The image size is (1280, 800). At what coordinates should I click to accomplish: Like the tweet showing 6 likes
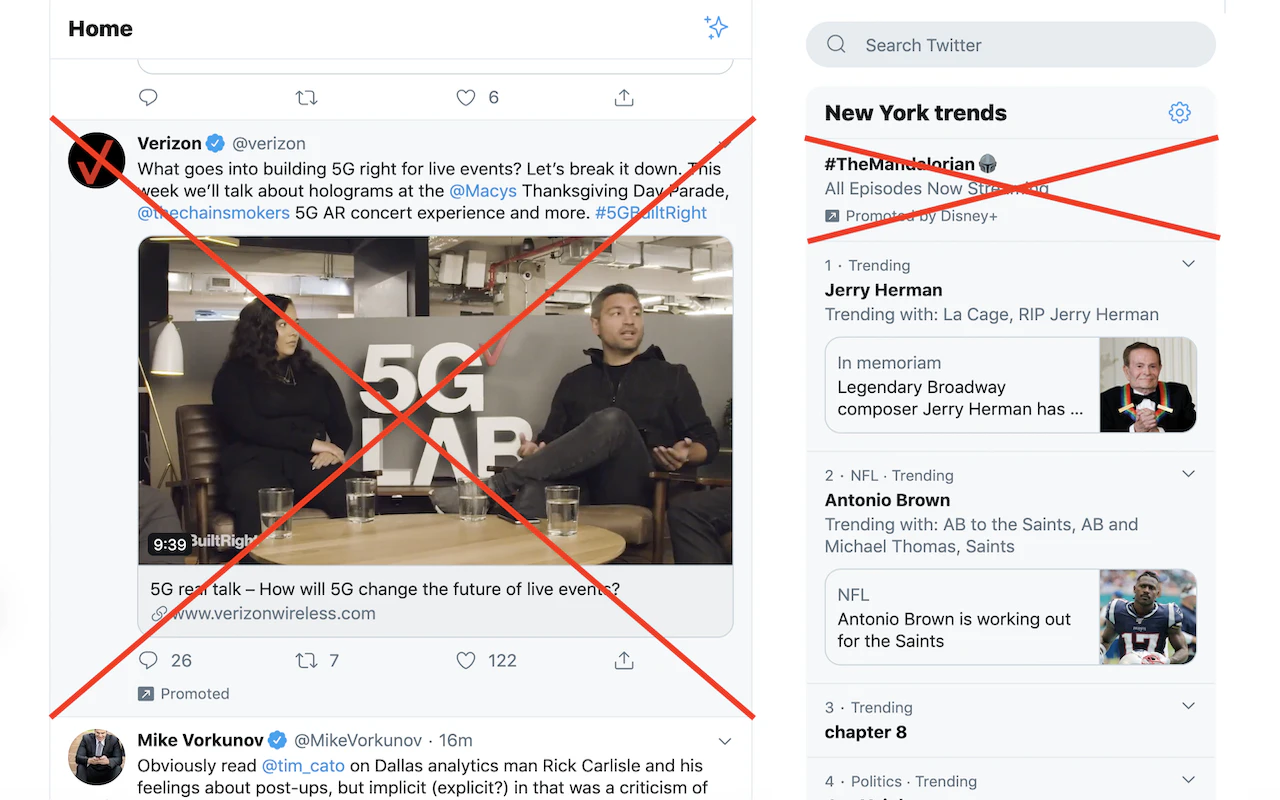(465, 97)
